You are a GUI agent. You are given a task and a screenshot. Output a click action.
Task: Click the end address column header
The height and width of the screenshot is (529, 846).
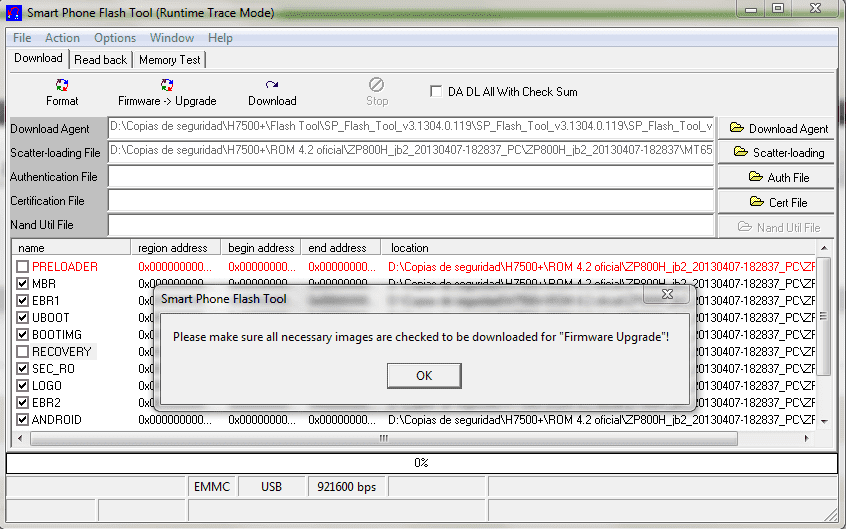coord(341,248)
